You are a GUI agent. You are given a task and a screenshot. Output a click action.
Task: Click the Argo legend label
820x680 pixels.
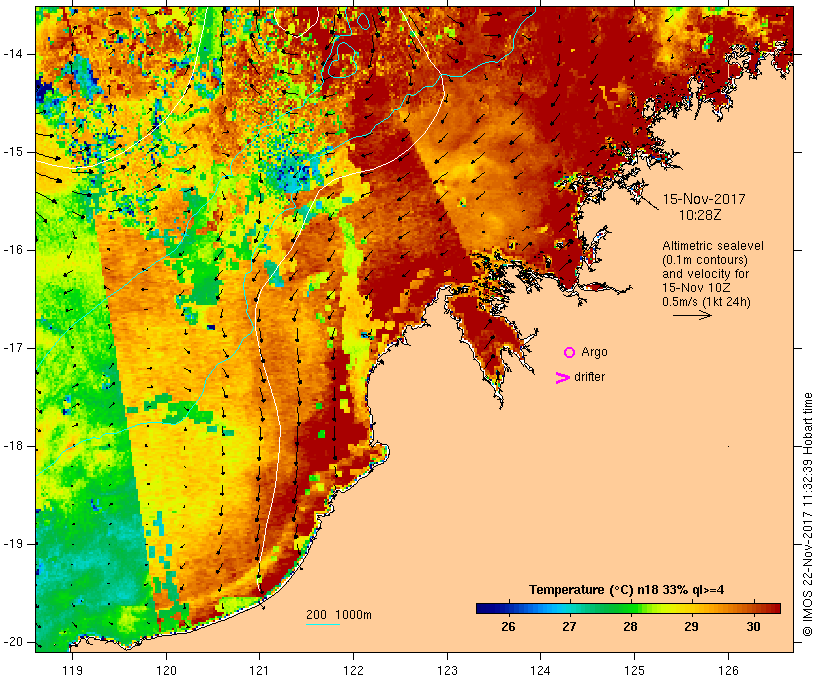595,353
